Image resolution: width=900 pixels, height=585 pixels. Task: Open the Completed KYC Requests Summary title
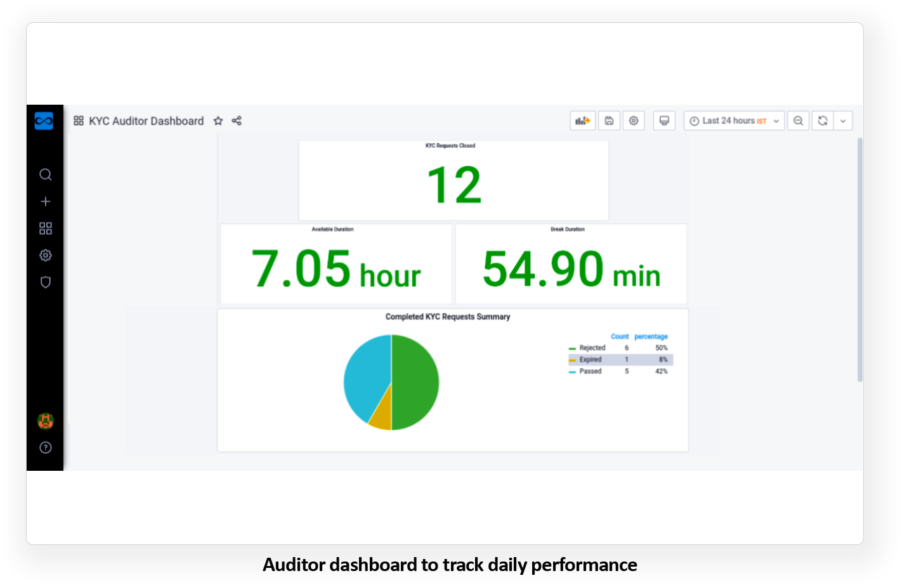pos(448,316)
